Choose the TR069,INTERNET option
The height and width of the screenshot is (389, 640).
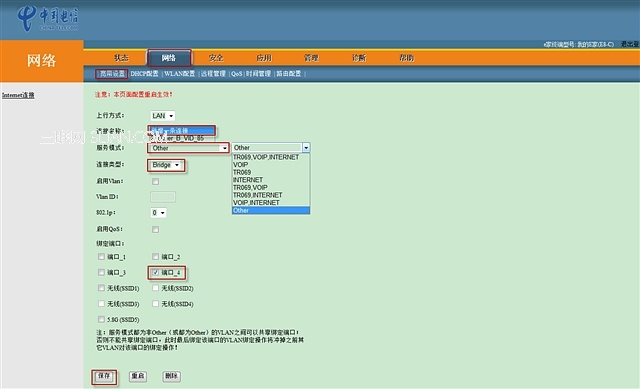(x=271, y=195)
